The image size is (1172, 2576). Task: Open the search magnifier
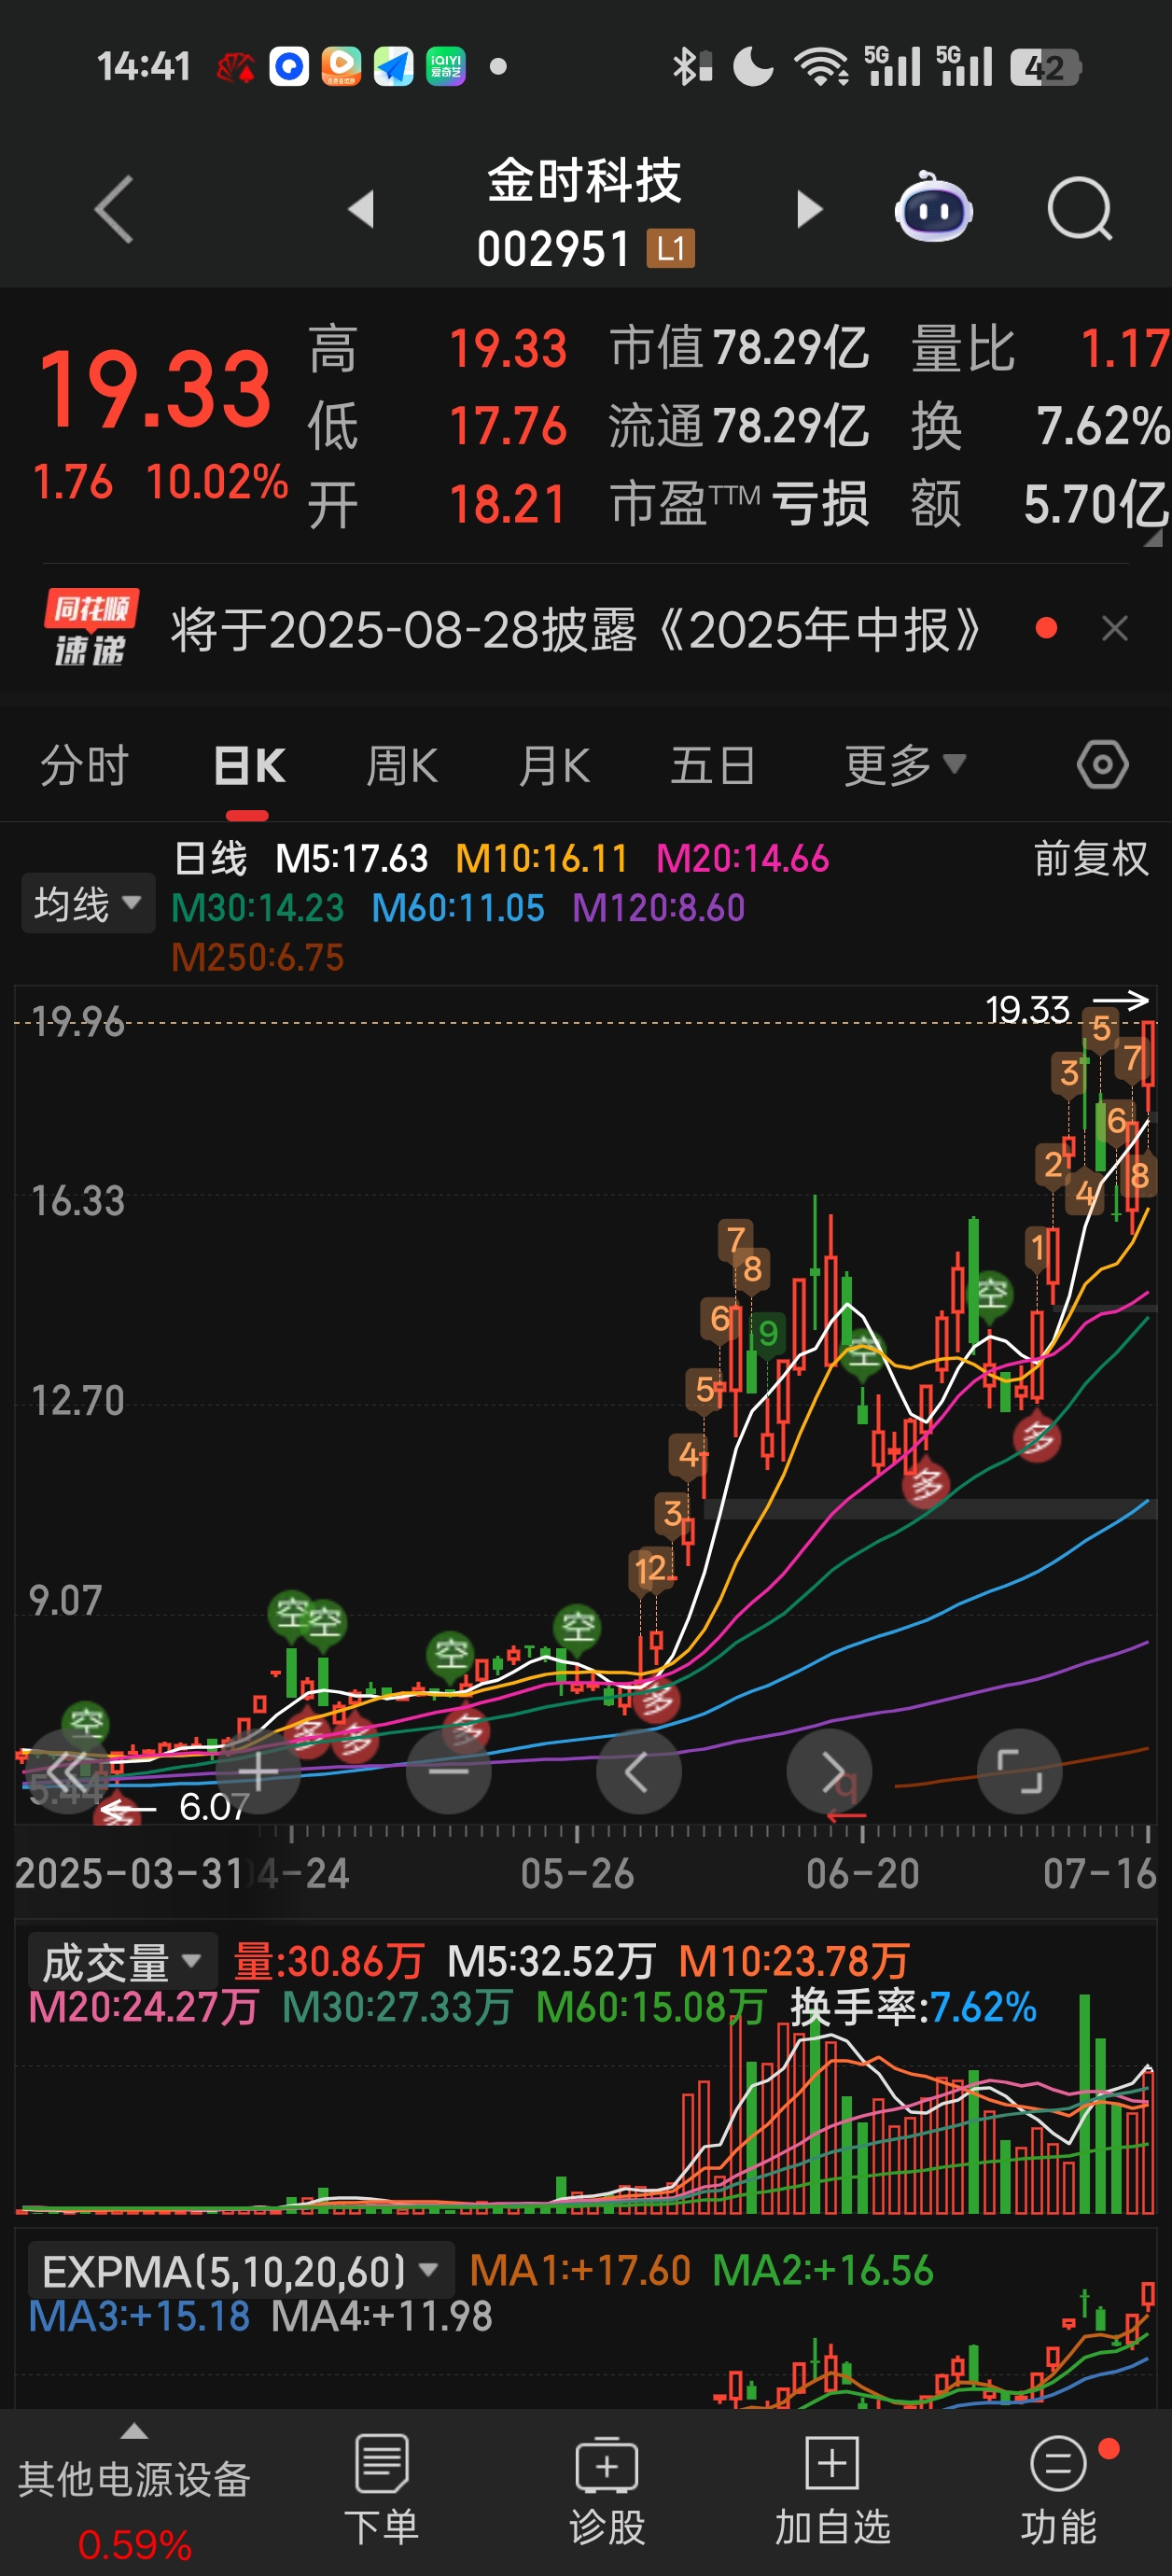point(1080,209)
